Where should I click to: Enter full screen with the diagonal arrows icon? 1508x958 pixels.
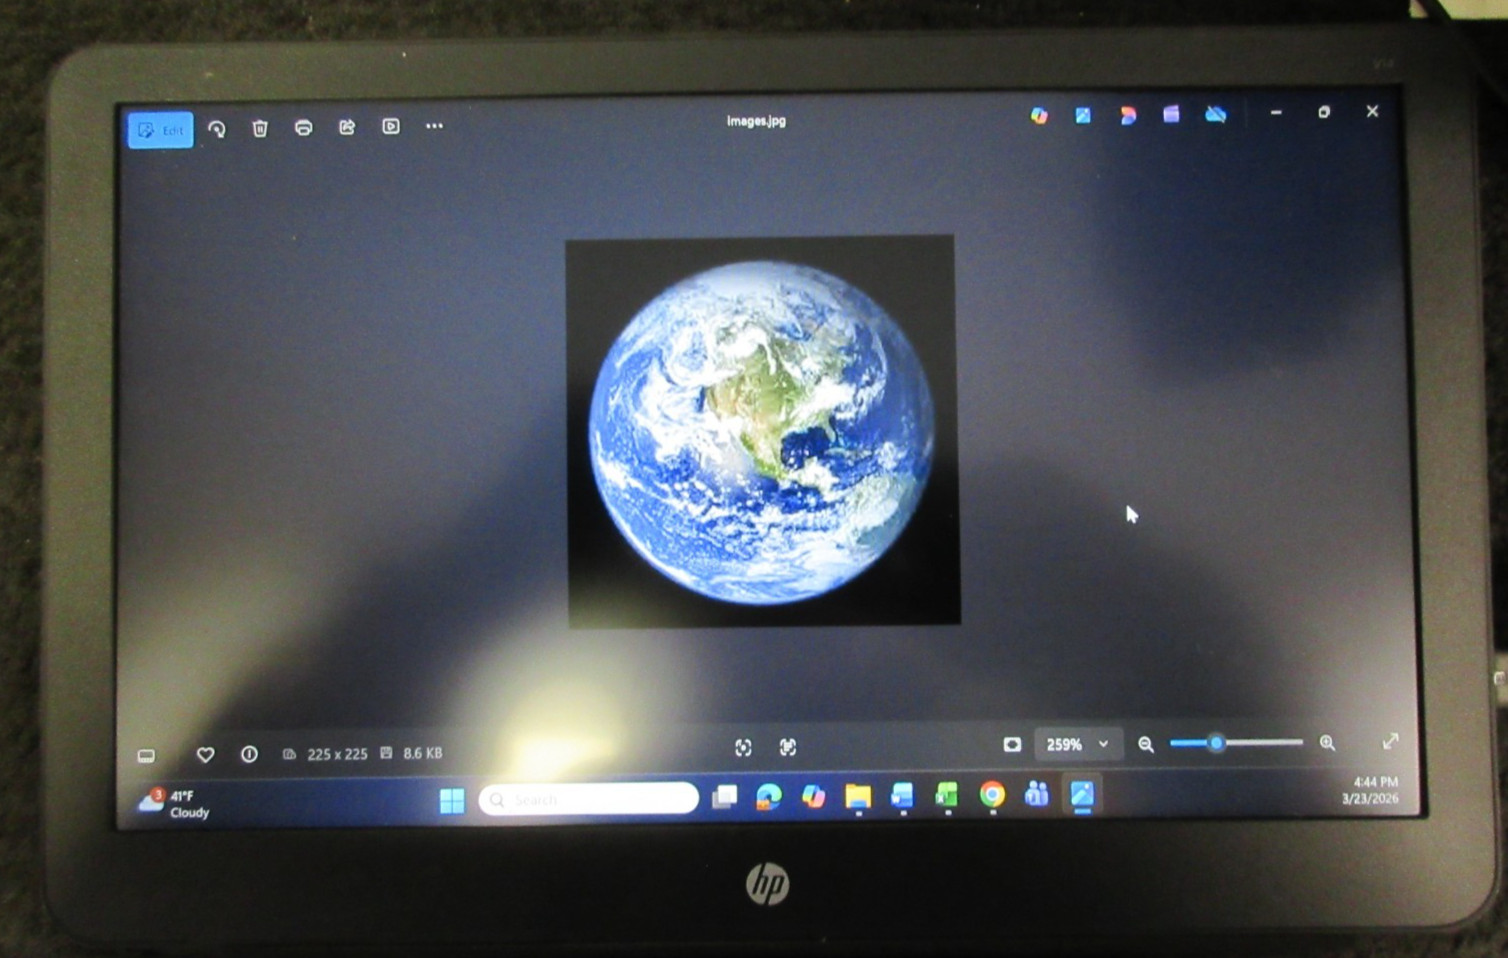(x=1390, y=741)
